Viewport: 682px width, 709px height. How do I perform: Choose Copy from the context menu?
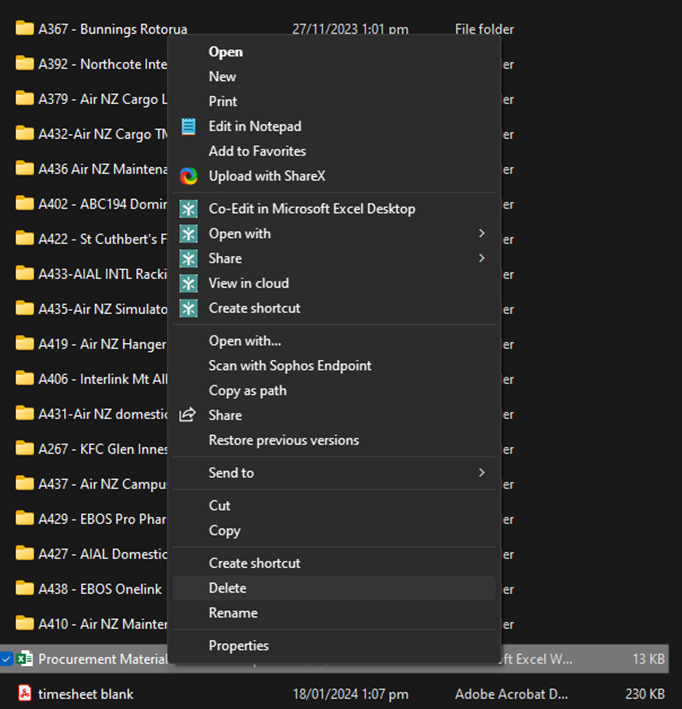coord(334,530)
